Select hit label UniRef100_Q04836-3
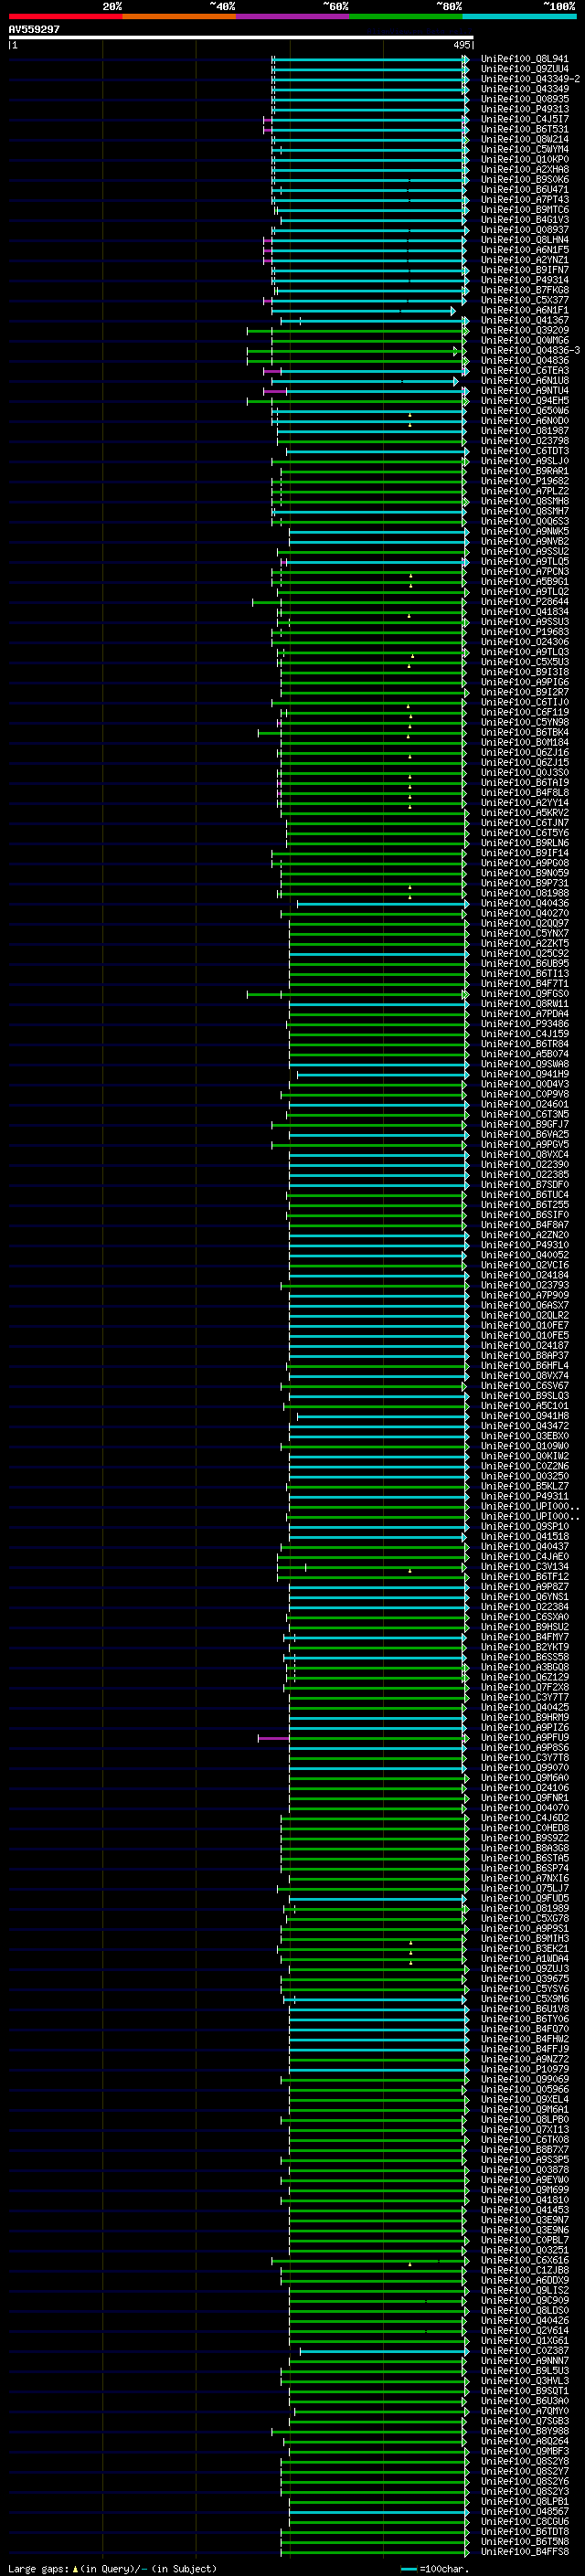Image resolution: width=585 pixels, height=2576 pixels. 530,351
